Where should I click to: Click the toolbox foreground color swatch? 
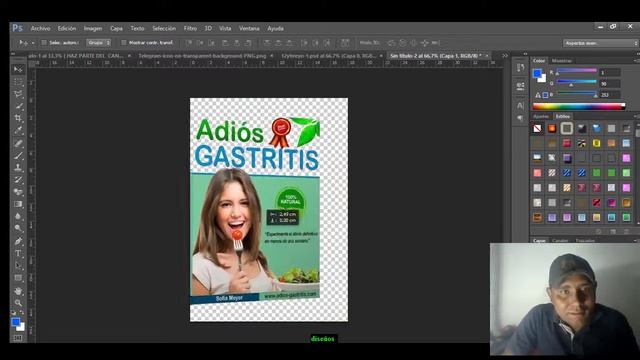pyautogui.click(x=16, y=322)
